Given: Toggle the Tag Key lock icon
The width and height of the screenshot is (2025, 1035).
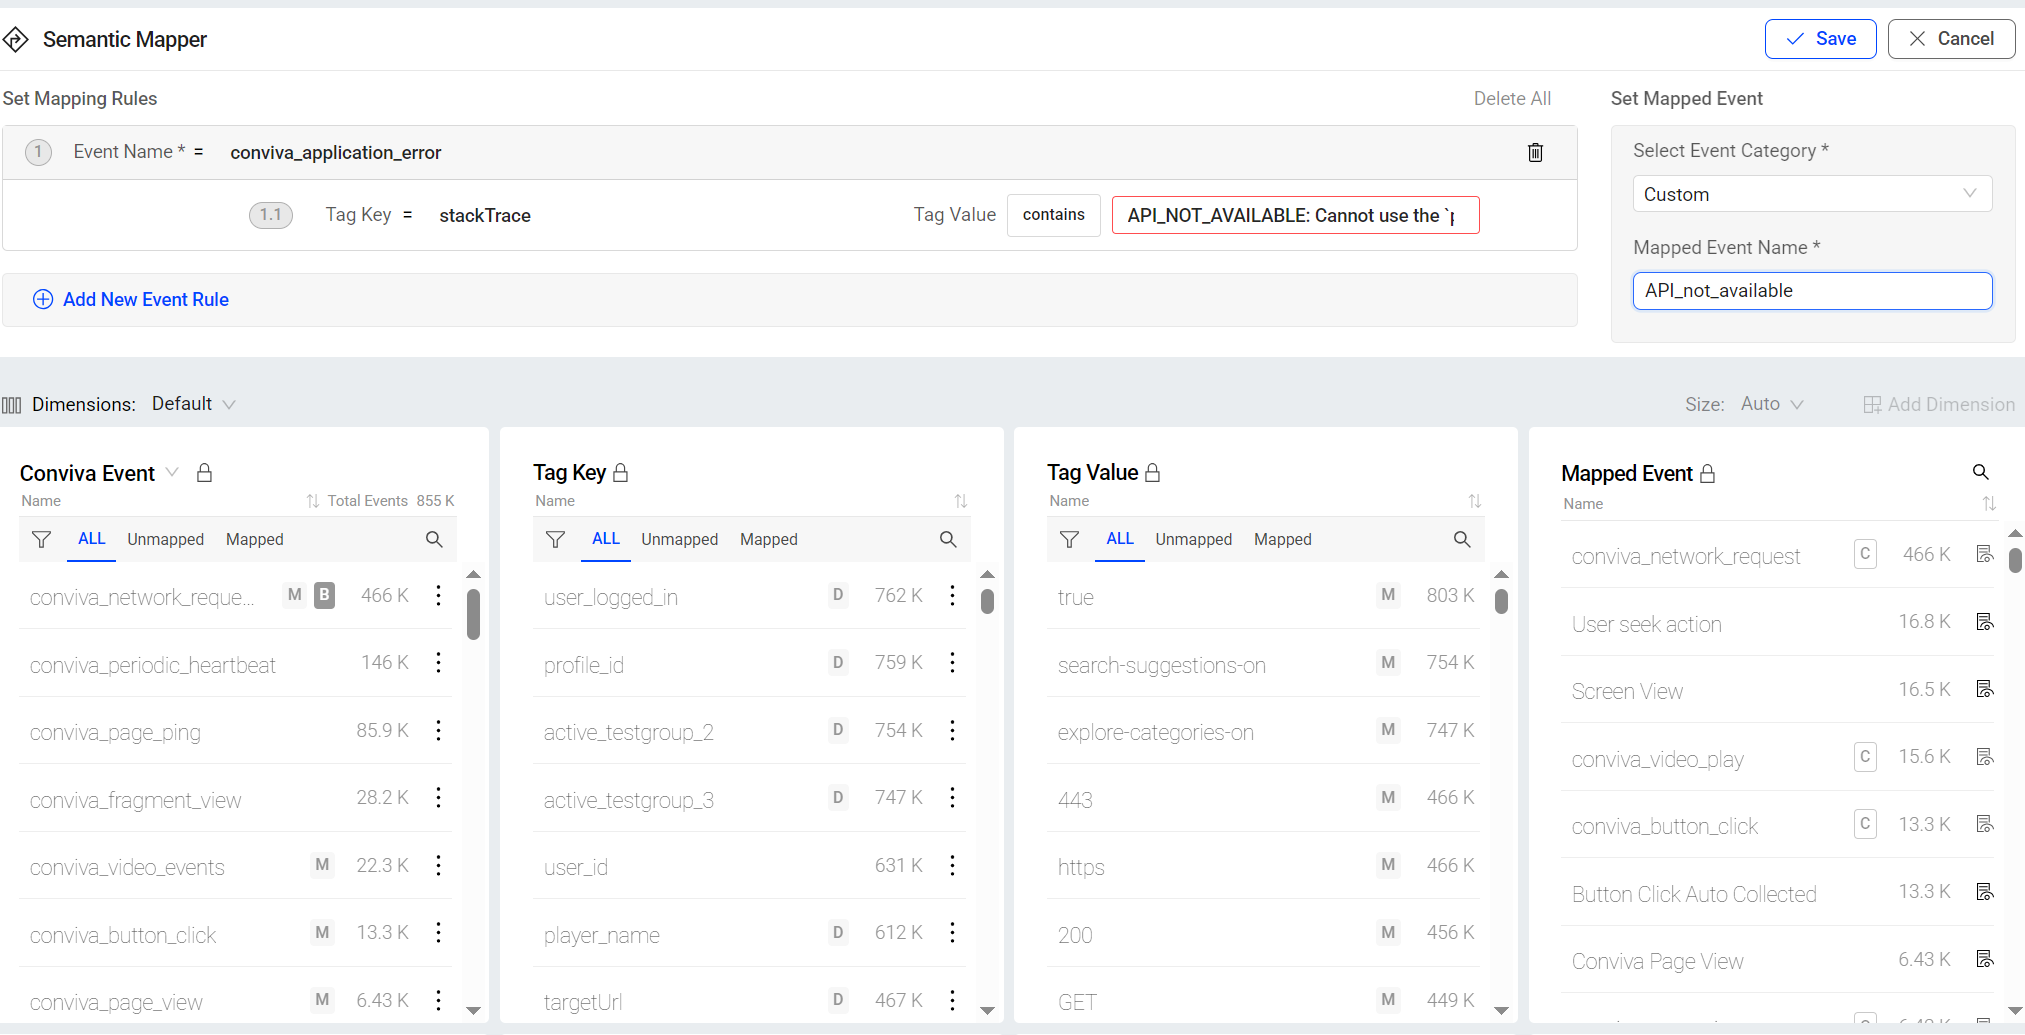Looking at the screenshot, I should point(620,473).
